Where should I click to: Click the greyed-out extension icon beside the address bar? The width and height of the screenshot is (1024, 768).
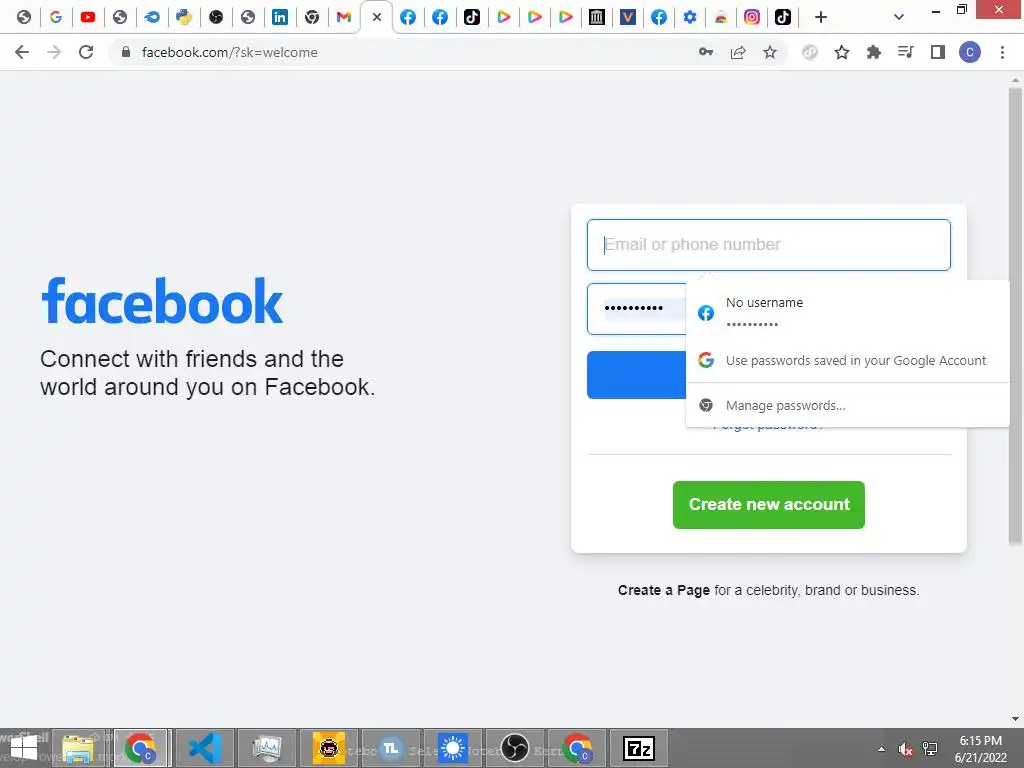click(810, 52)
